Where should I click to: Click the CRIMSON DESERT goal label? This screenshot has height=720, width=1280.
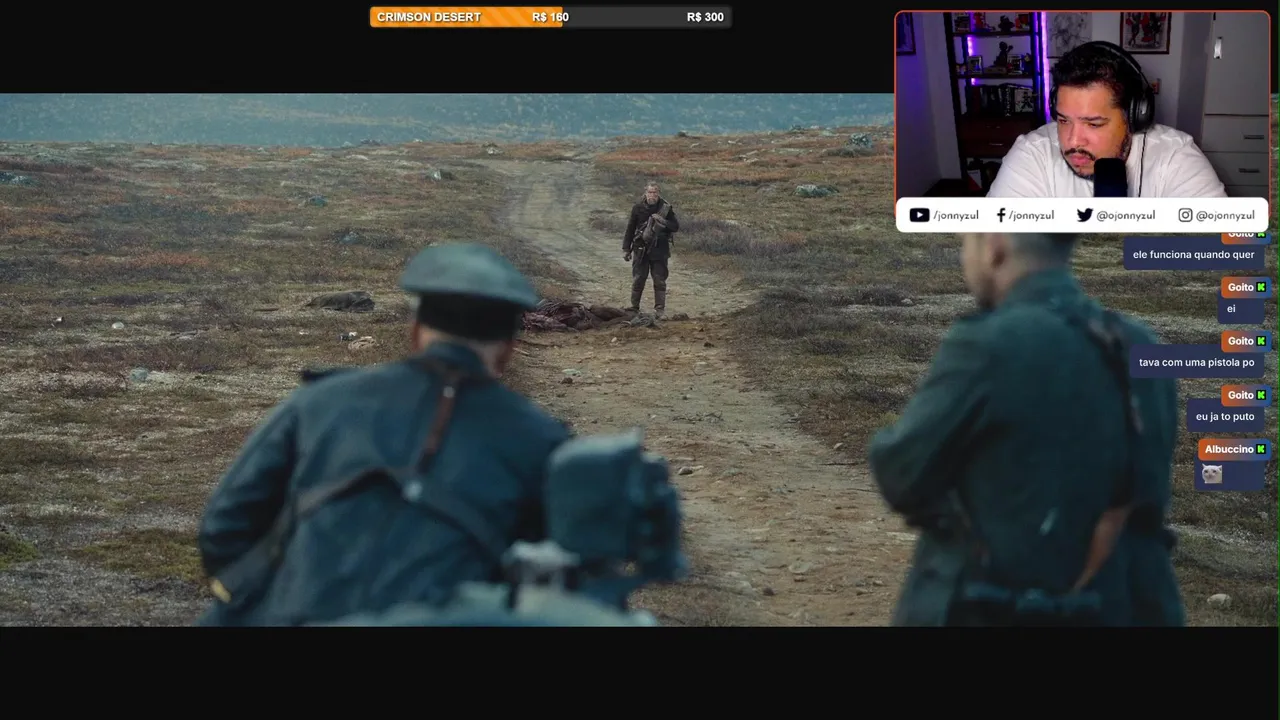pyautogui.click(x=429, y=17)
